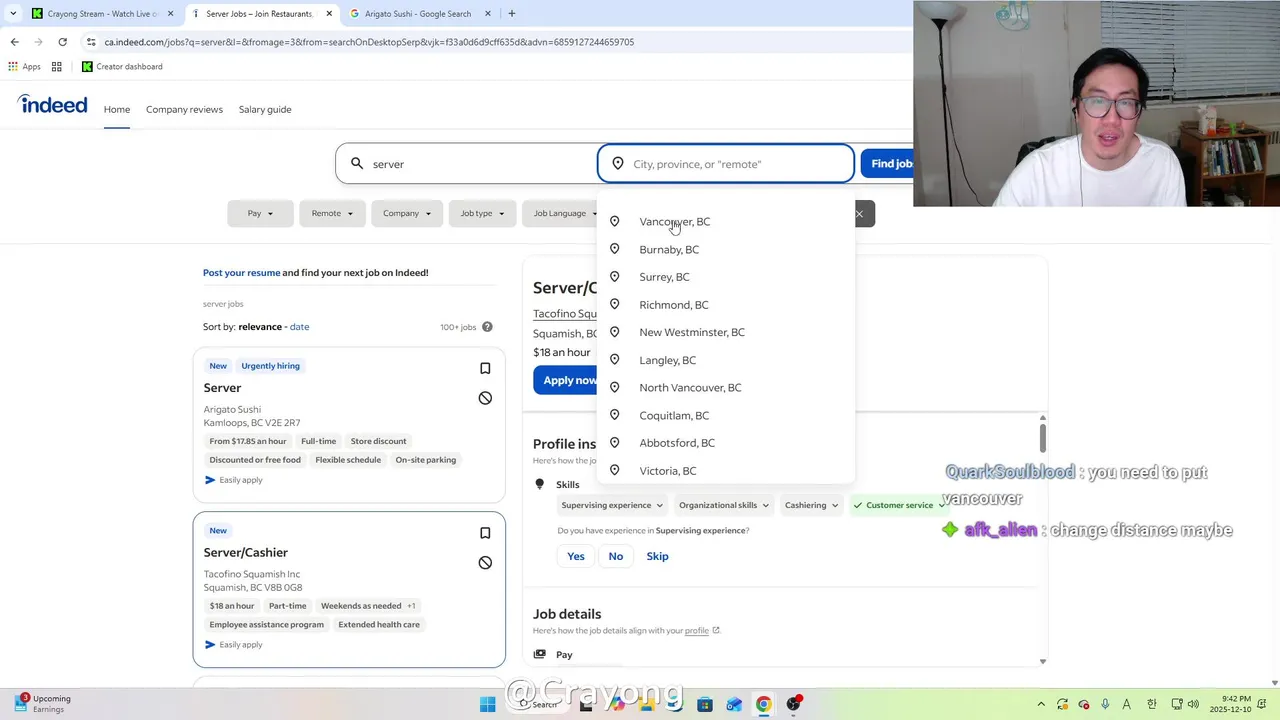Open Chrome from the taskbar
1280x720 pixels.
pos(763,704)
